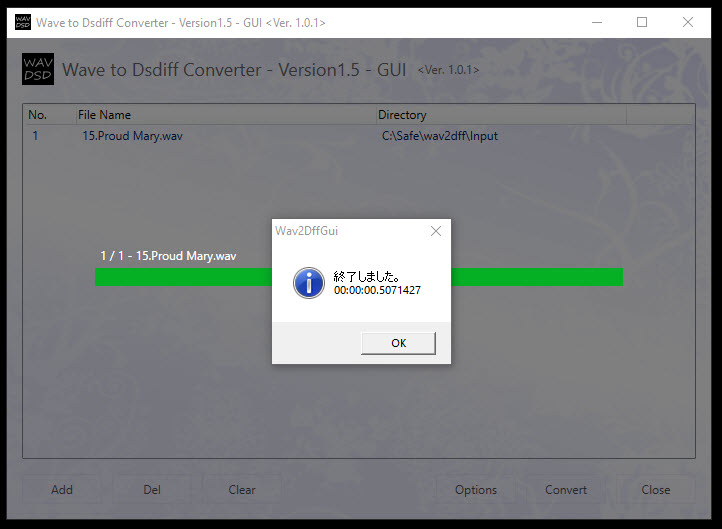This screenshot has height=529, width=722.
Task: Click the Wav2DffGui dialog title text
Action: (306, 231)
